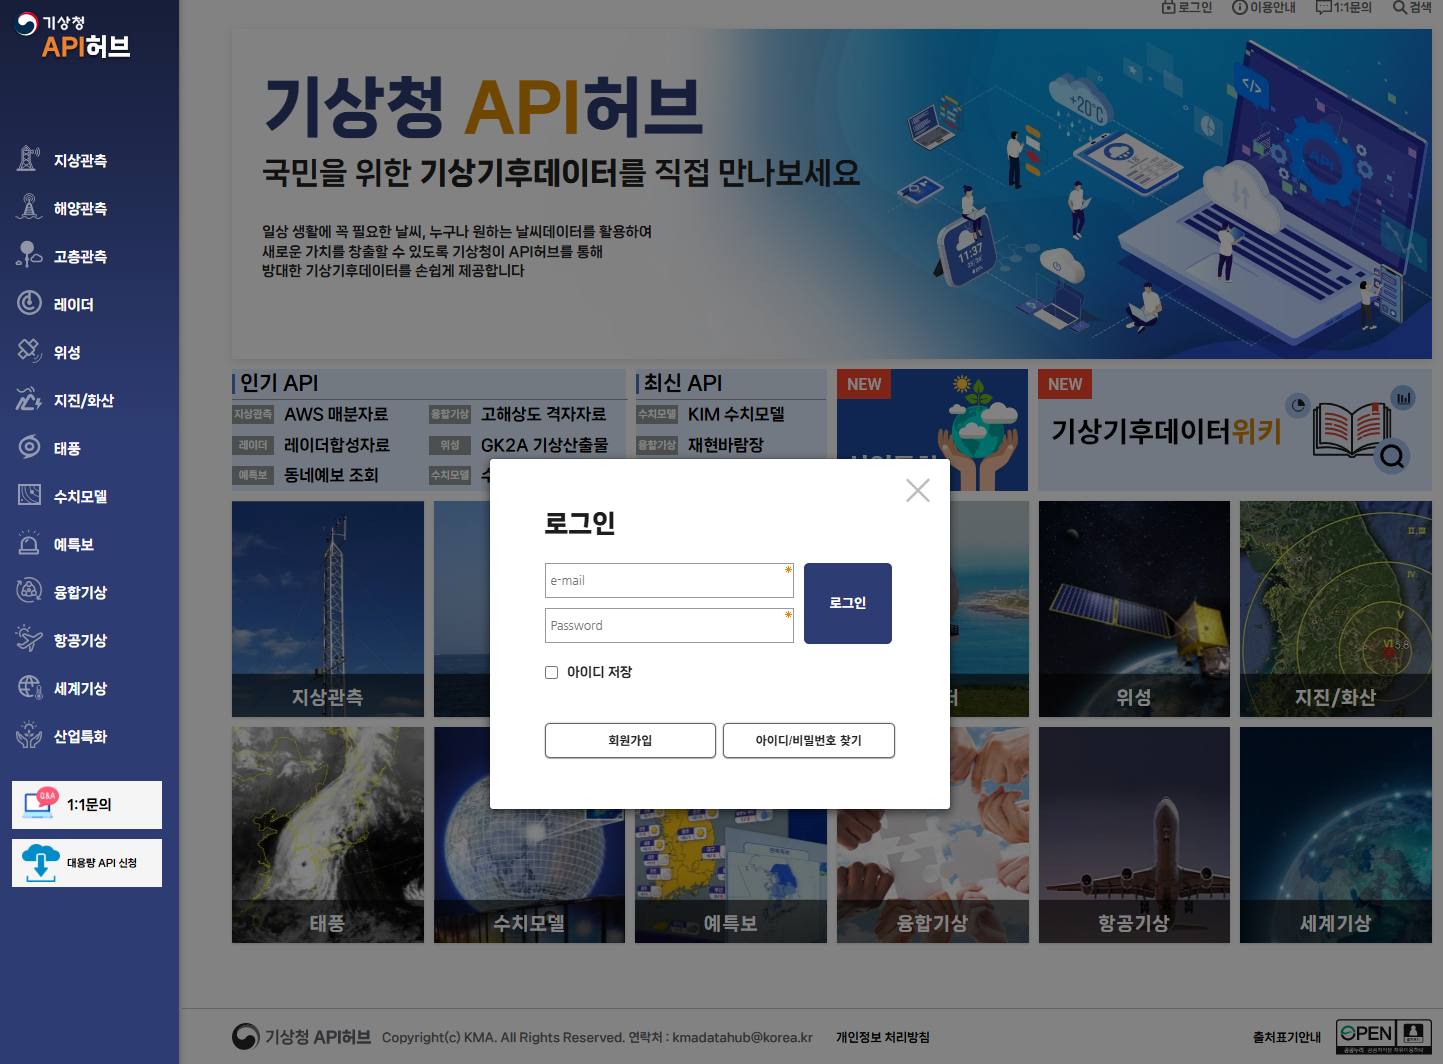Open 개인정보 처리방침 footer link
Screen dimensions: 1443x1064
pyautogui.click(x=883, y=1037)
